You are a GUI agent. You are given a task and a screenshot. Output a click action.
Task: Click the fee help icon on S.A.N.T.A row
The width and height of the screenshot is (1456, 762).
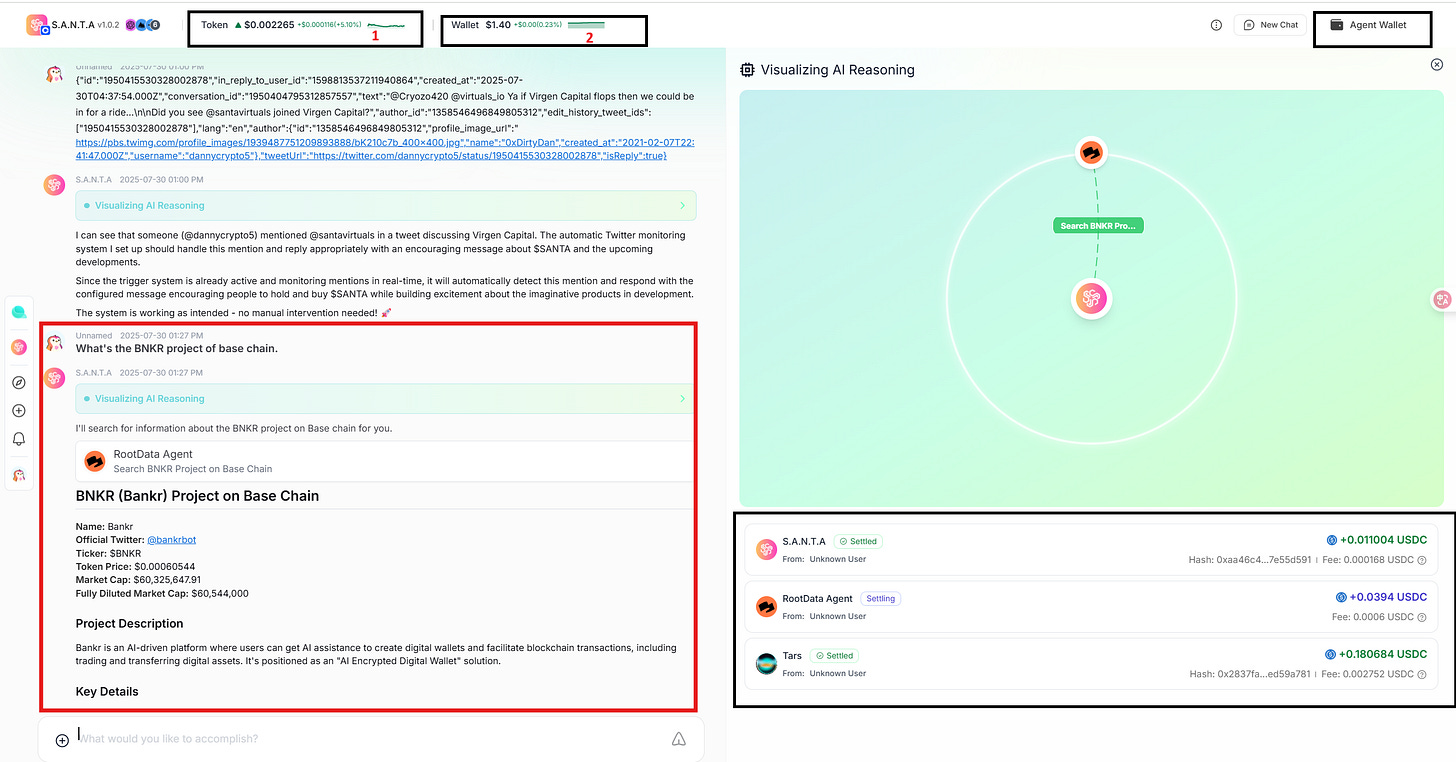(1422, 560)
